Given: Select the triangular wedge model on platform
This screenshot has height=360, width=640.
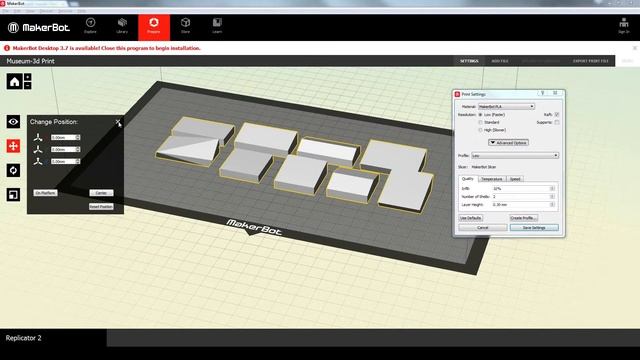Looking at the screenshot, I should [x=187, y=150].
